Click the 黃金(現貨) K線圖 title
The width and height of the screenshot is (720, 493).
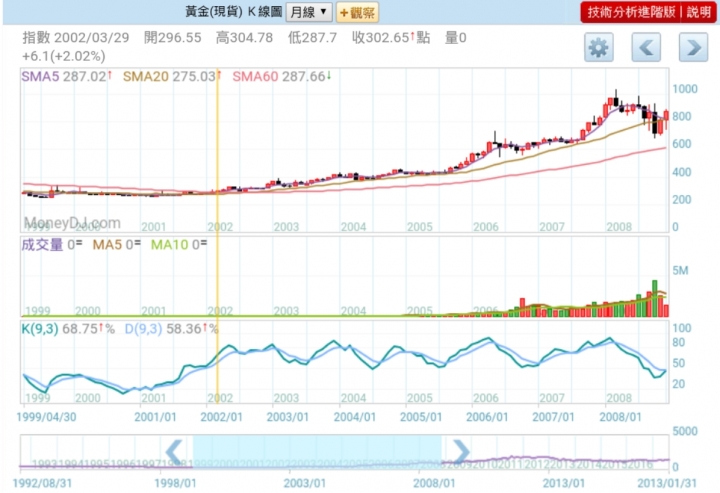[x=234, y=11]
